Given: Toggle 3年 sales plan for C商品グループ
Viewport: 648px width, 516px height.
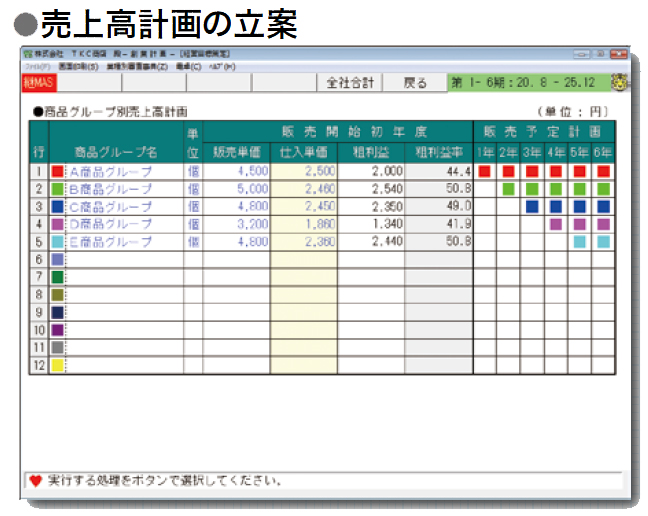Looking at the screenshot, I should pos(532,206).
